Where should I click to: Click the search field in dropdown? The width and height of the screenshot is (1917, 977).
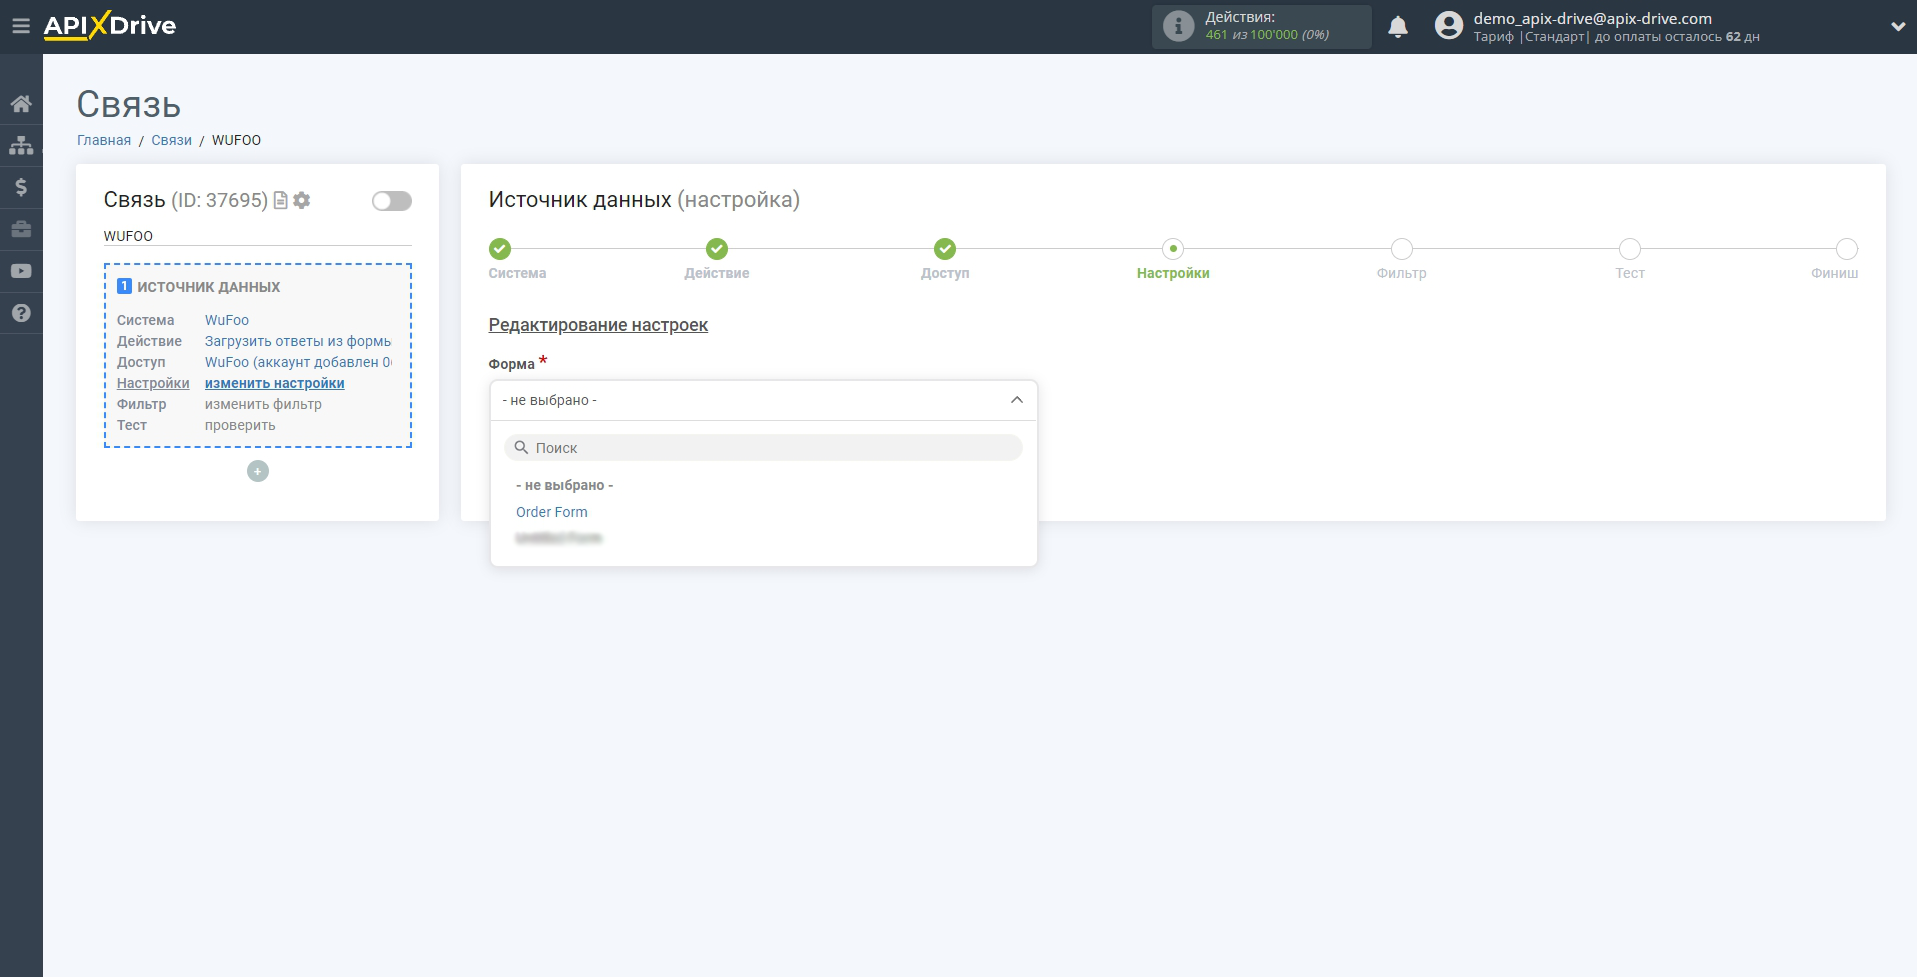pyautogui.click(x=763, y=448)
